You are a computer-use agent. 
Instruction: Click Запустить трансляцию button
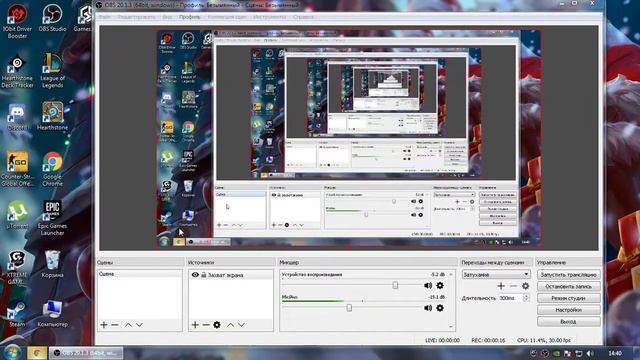point(569,275)
